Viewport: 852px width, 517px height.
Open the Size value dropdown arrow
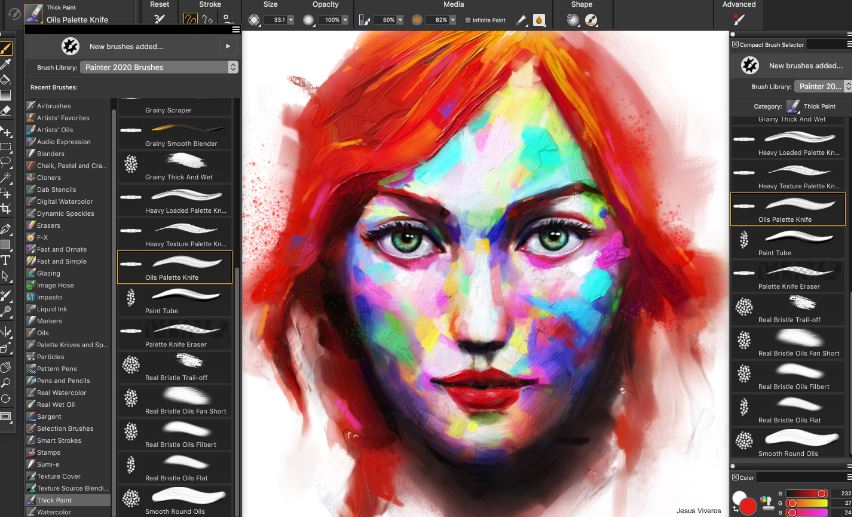coord(291,20)
